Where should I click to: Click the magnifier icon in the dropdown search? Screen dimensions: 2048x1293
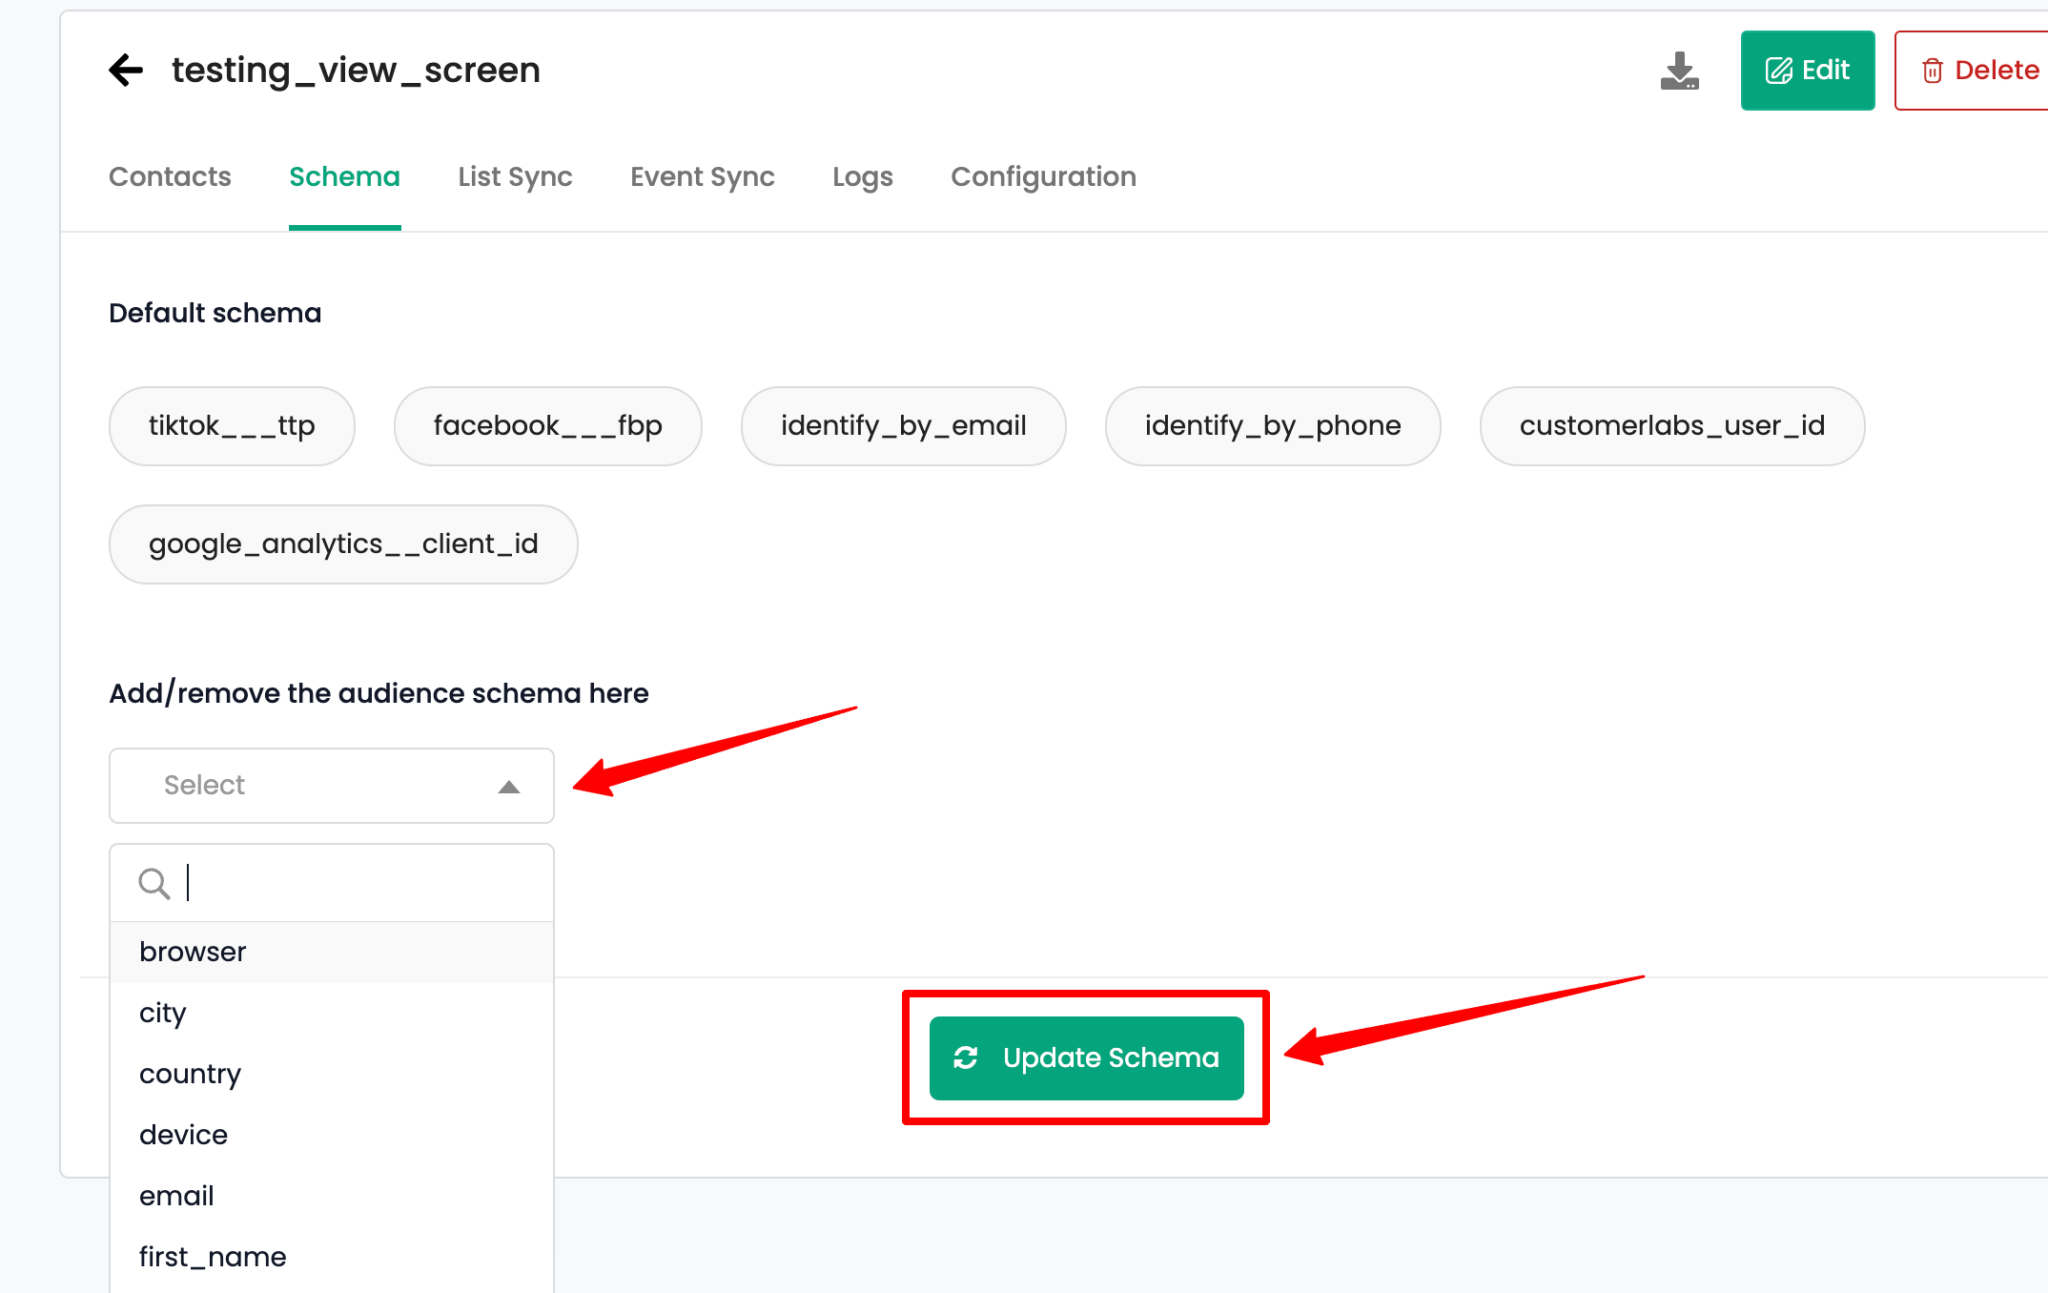point(153,883)
